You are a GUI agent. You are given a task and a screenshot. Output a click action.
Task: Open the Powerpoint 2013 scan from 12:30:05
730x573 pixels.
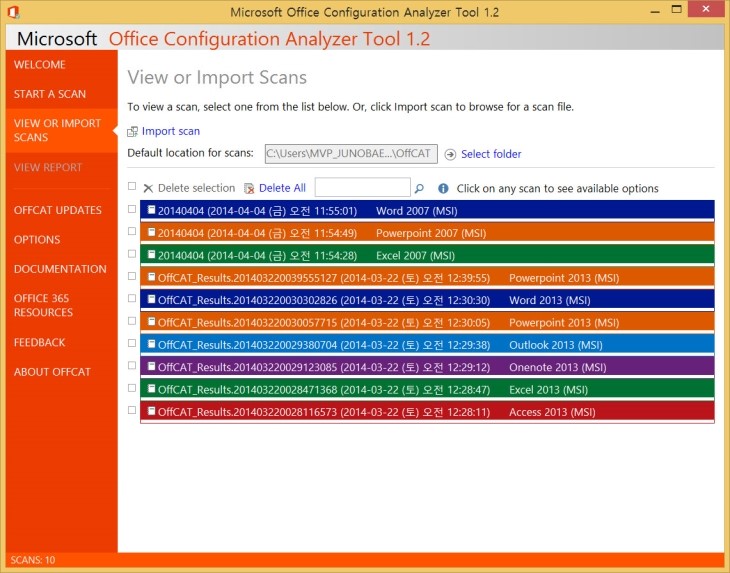[427, 323]
